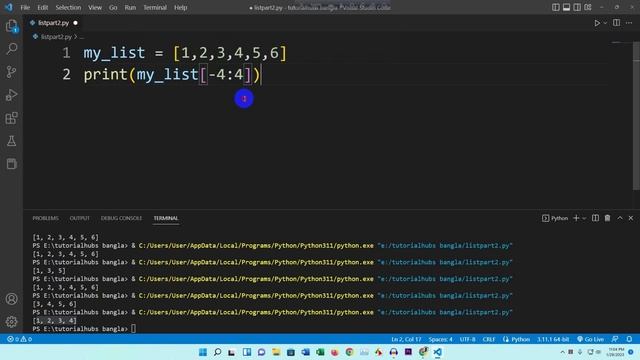
Task: Open the Edit menu
Action: tap(42, 7)
